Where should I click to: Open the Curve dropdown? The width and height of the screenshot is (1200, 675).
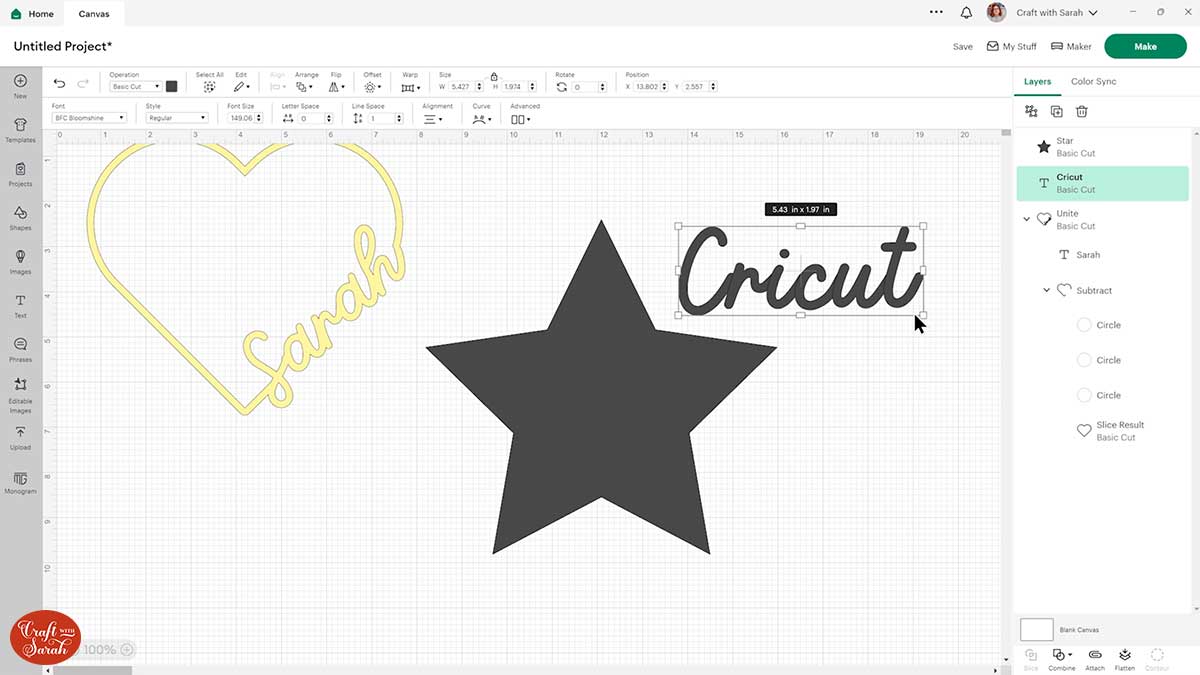(482, 119)
